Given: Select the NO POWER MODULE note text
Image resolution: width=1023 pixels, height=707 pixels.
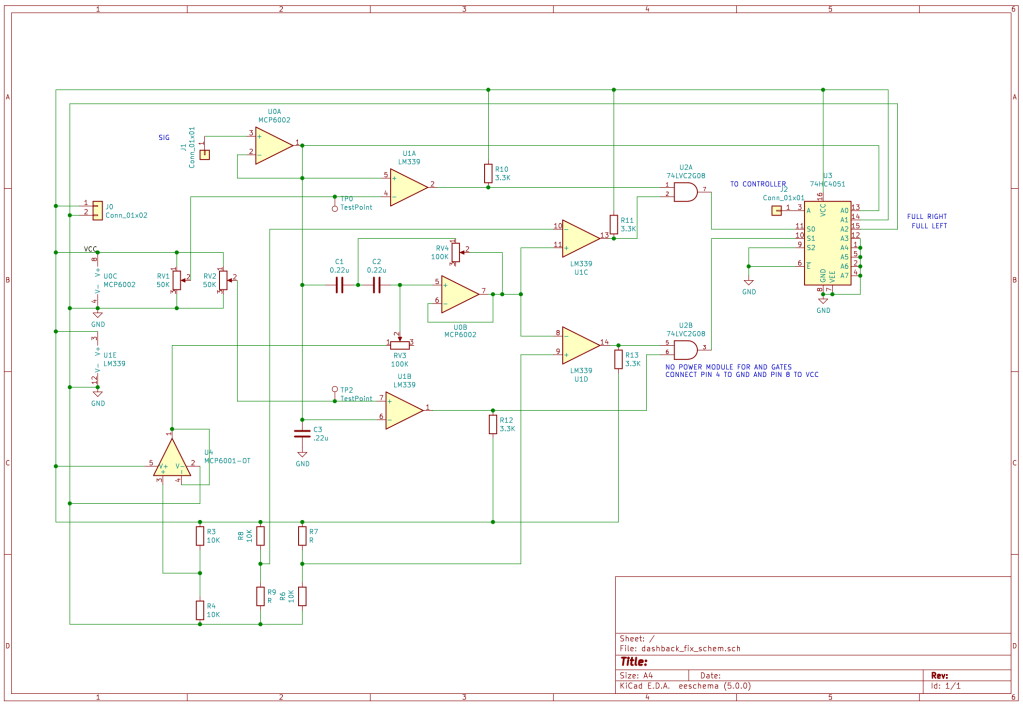Looking at the screenshot, I should click(x=742, y=371).
